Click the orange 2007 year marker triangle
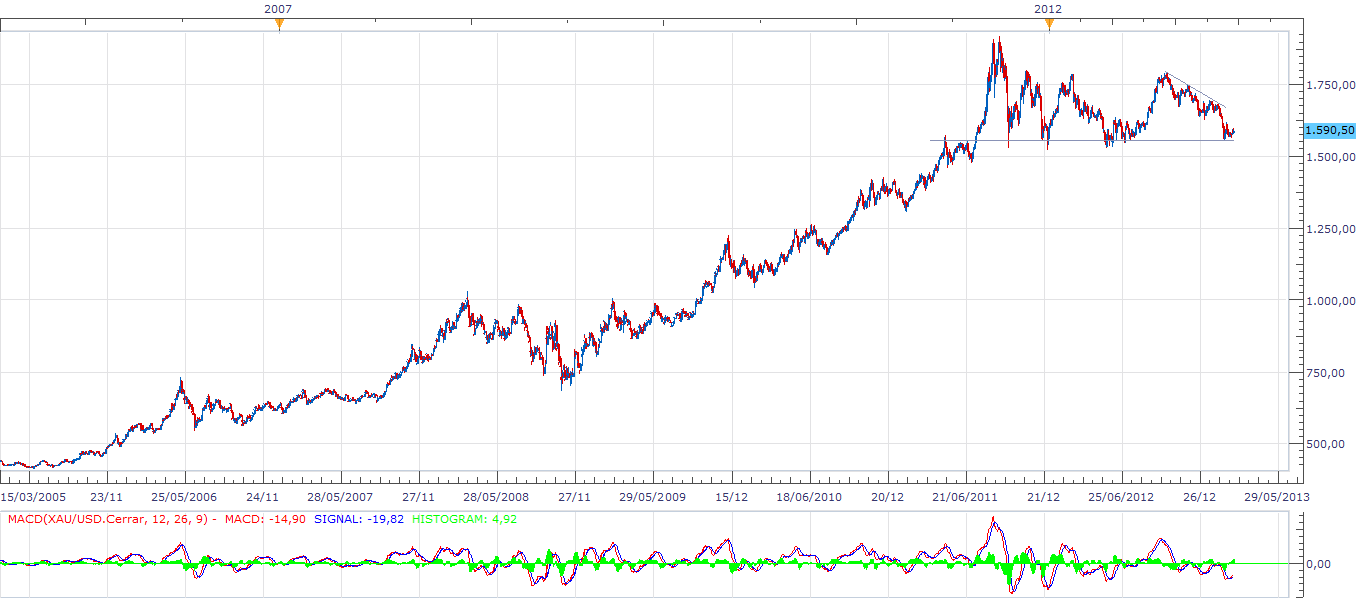The width and height of the screenshot is (1360, 598). point(279,24)
